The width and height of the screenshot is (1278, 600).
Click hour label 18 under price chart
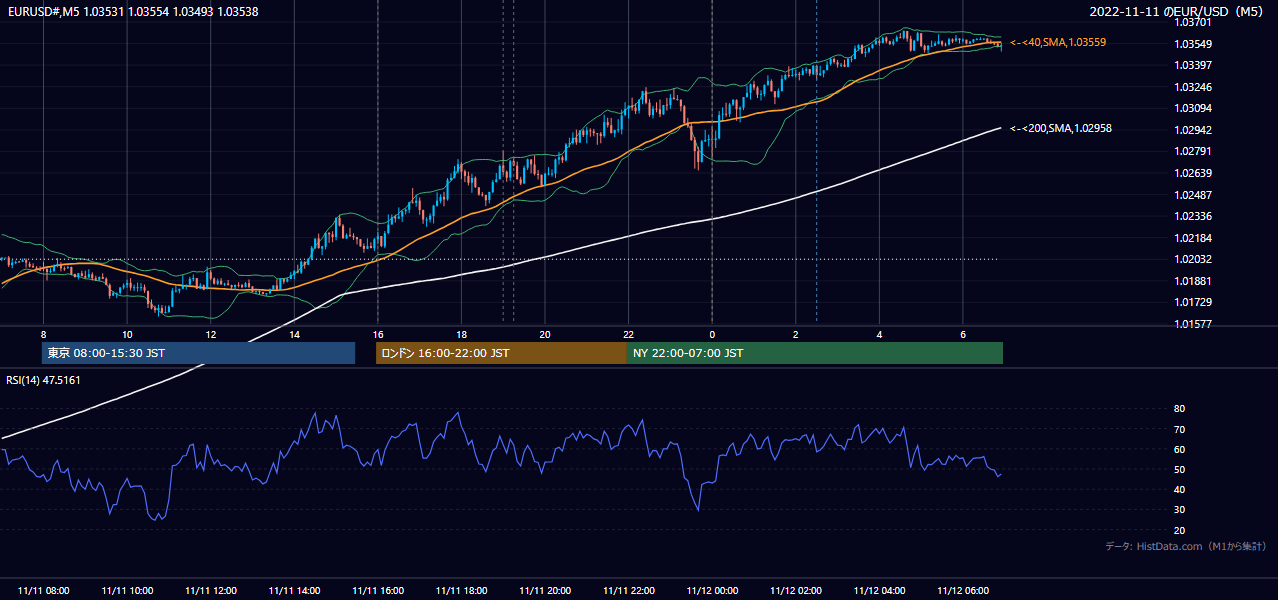(461, 334)
